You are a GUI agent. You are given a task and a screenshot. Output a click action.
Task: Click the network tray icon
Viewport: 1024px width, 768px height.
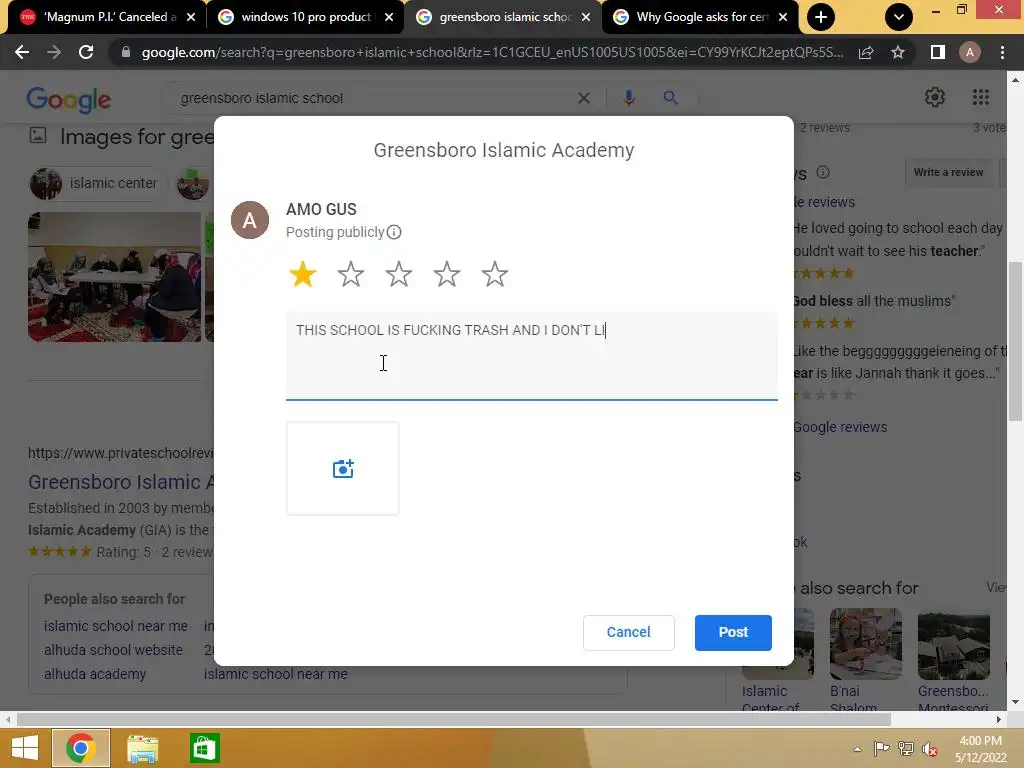point(906,749)
